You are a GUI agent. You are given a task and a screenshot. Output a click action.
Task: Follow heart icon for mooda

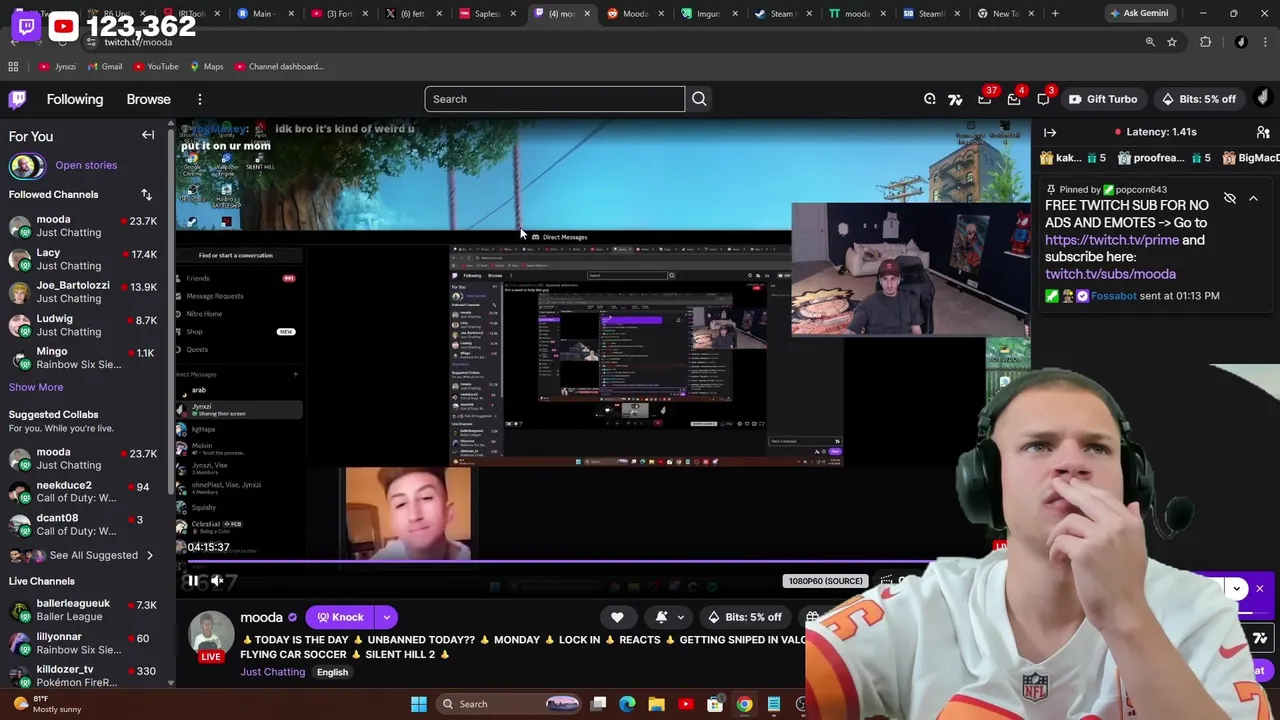tap(617, 617)
